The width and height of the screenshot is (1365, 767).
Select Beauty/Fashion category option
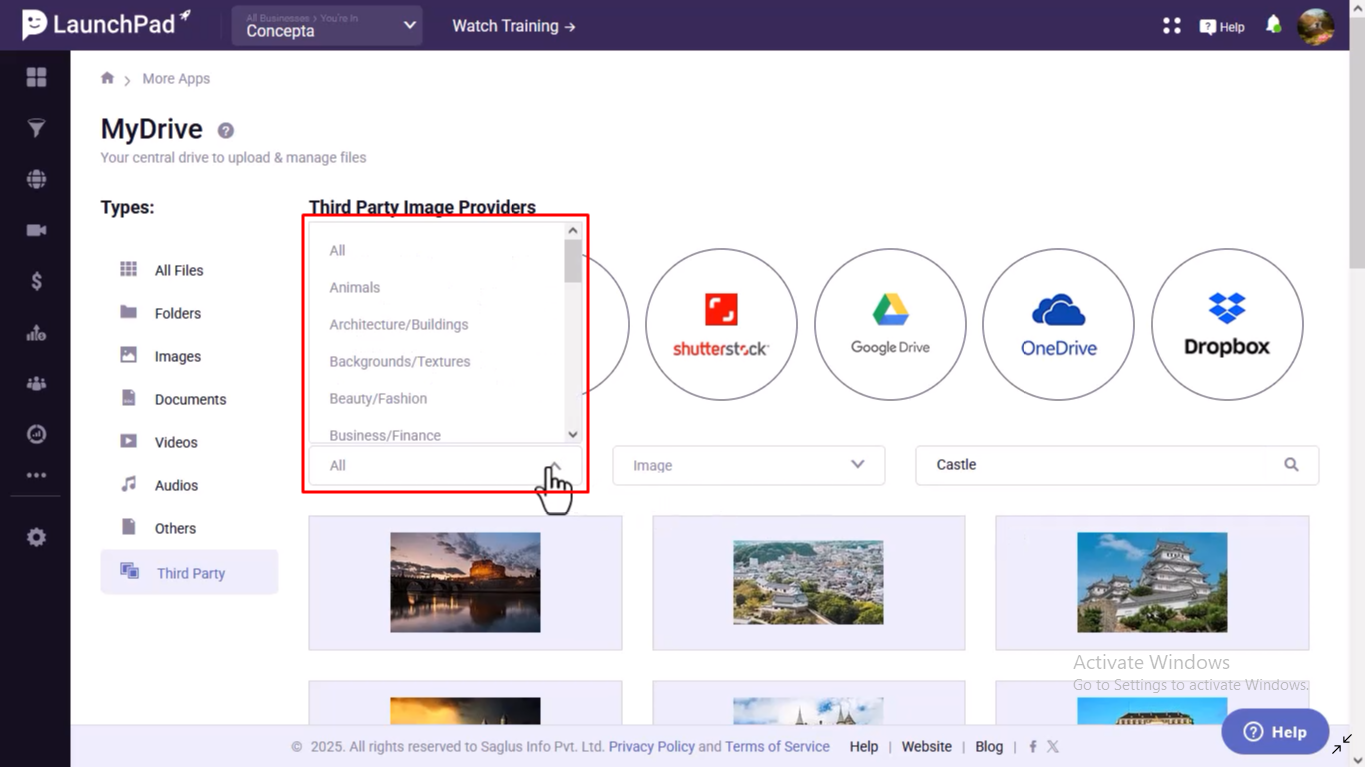[x=378, y=399]
